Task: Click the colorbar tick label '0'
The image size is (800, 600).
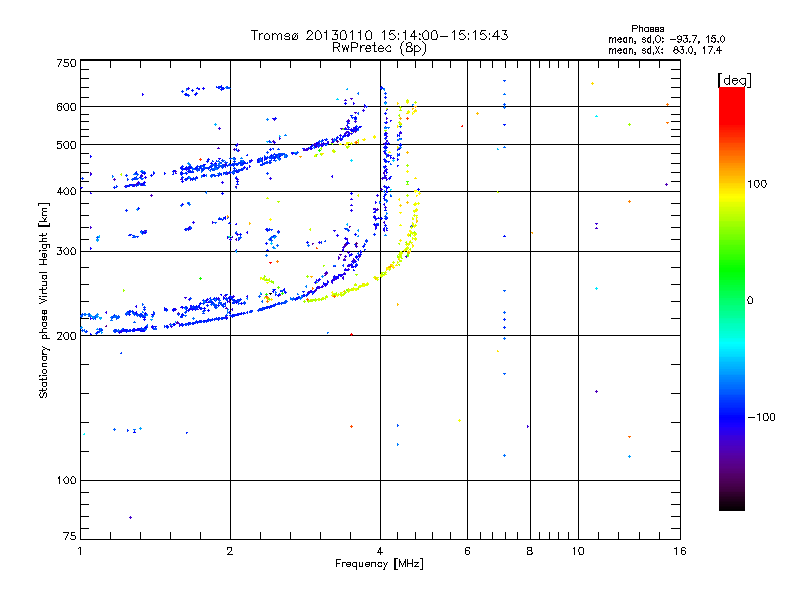Action: pos(750,301)
